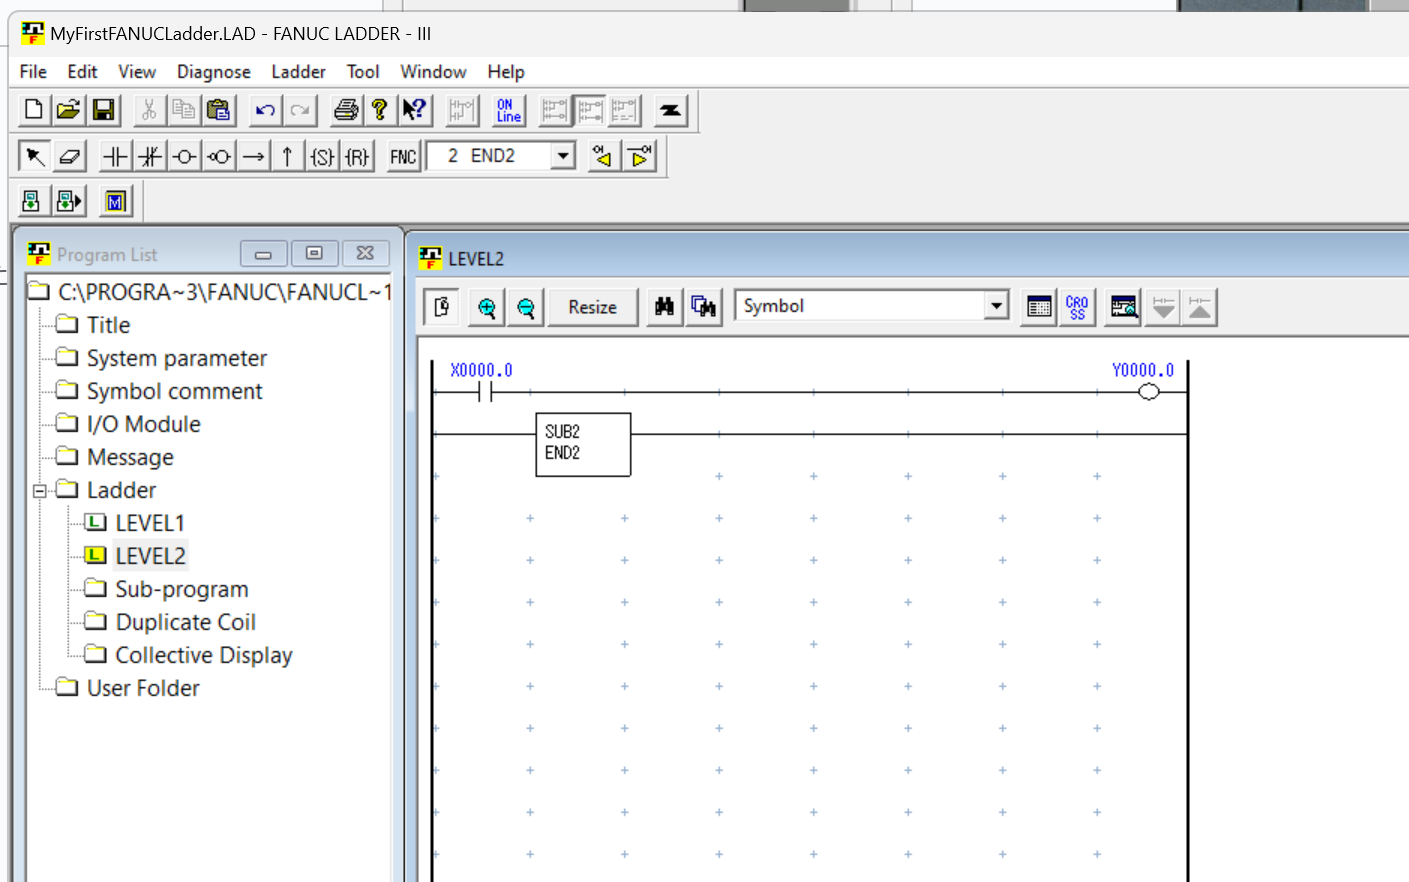Print the ladder diagram
The width and height of the screenshot is (1409, 882).
pos(346,110)
